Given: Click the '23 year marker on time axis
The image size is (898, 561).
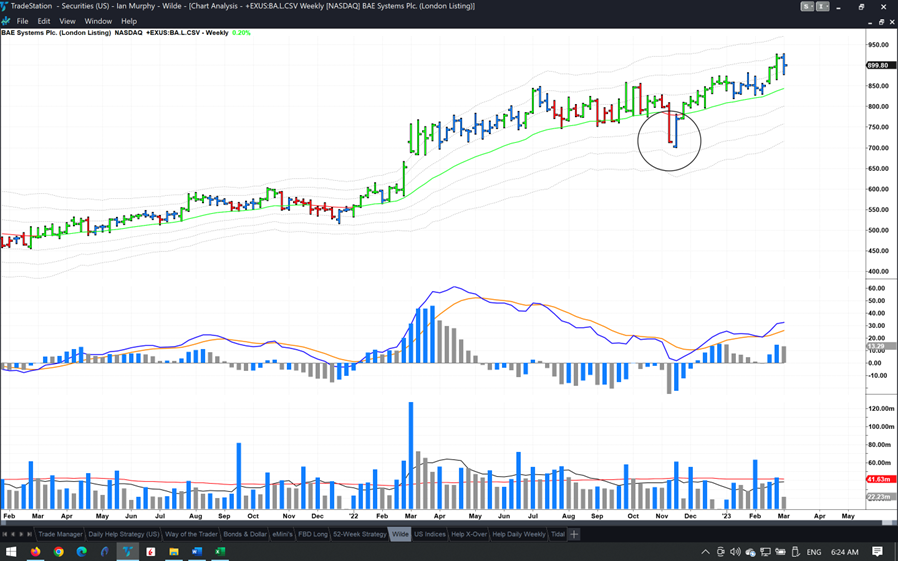Looking at the screenshot, I should [726, 516].
